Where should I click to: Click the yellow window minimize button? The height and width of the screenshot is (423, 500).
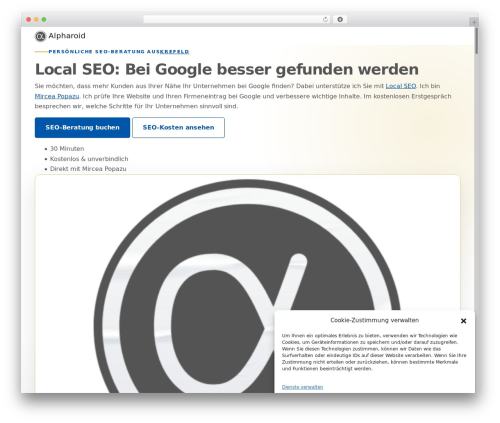36,20
